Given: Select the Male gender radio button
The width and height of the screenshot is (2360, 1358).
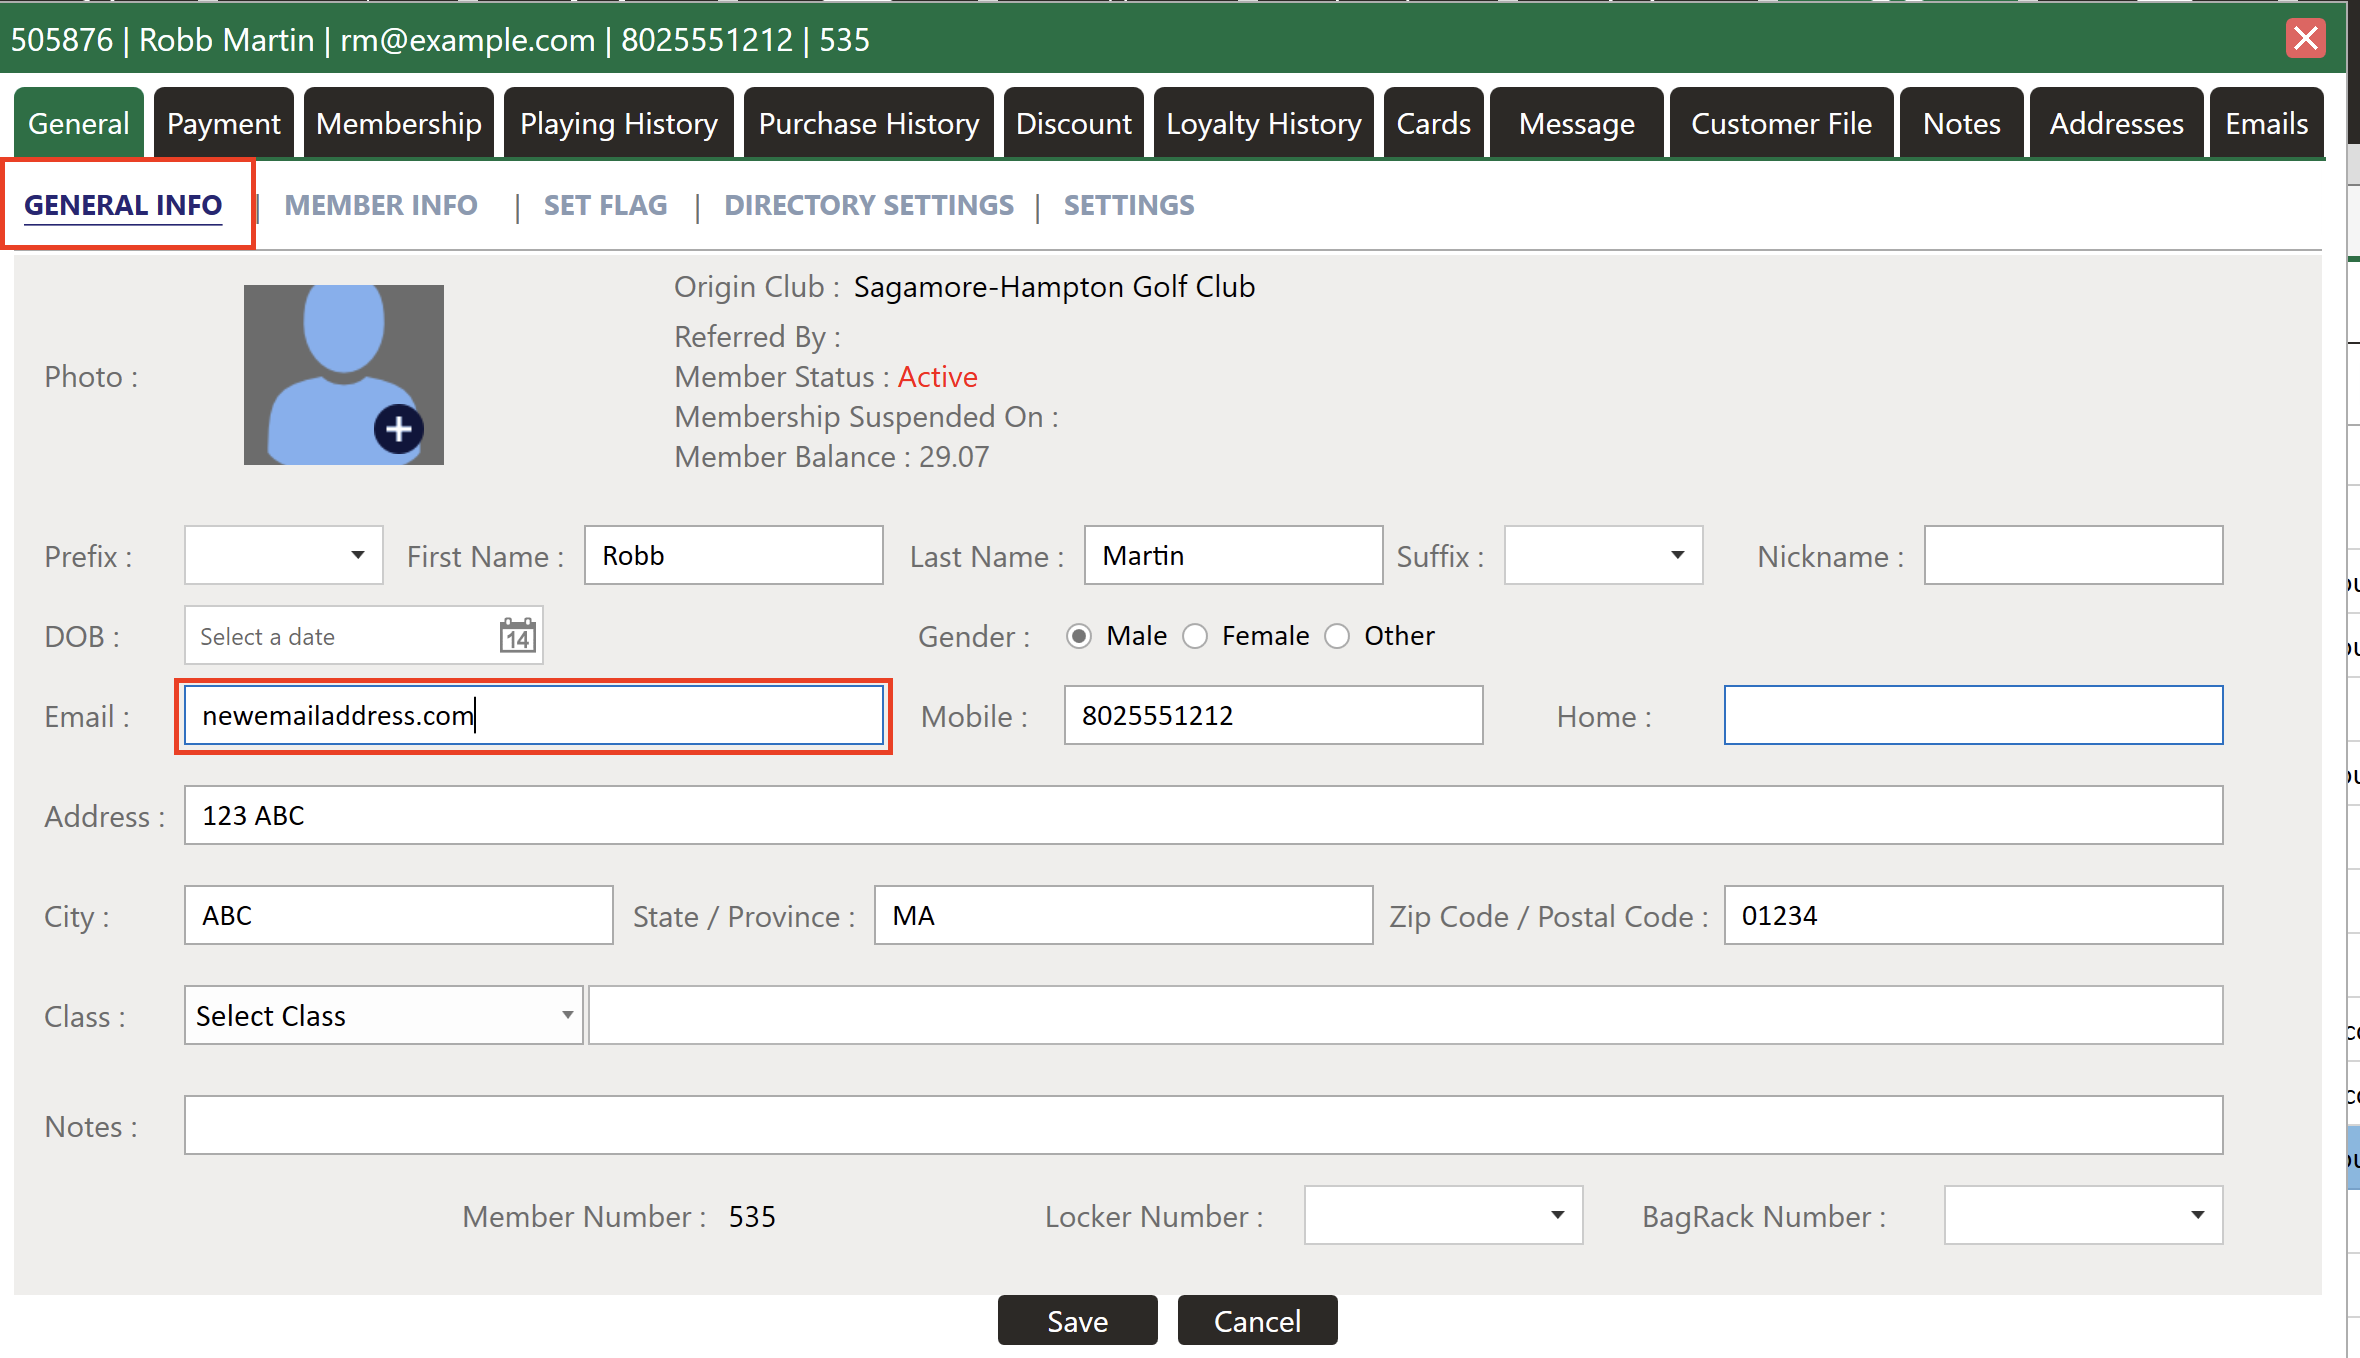Looking at the screenshot, I should 1078,636.
